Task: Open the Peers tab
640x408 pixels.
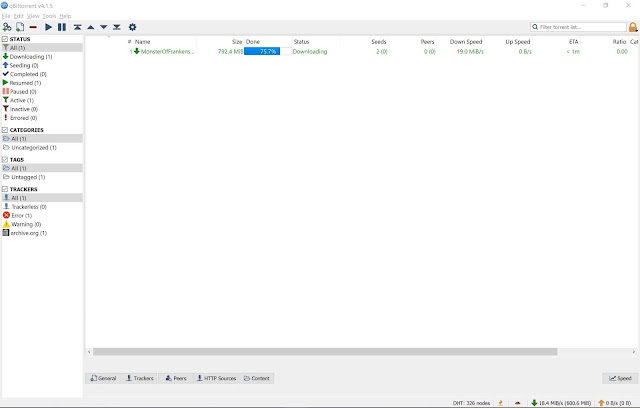Action: coord(176,378)
